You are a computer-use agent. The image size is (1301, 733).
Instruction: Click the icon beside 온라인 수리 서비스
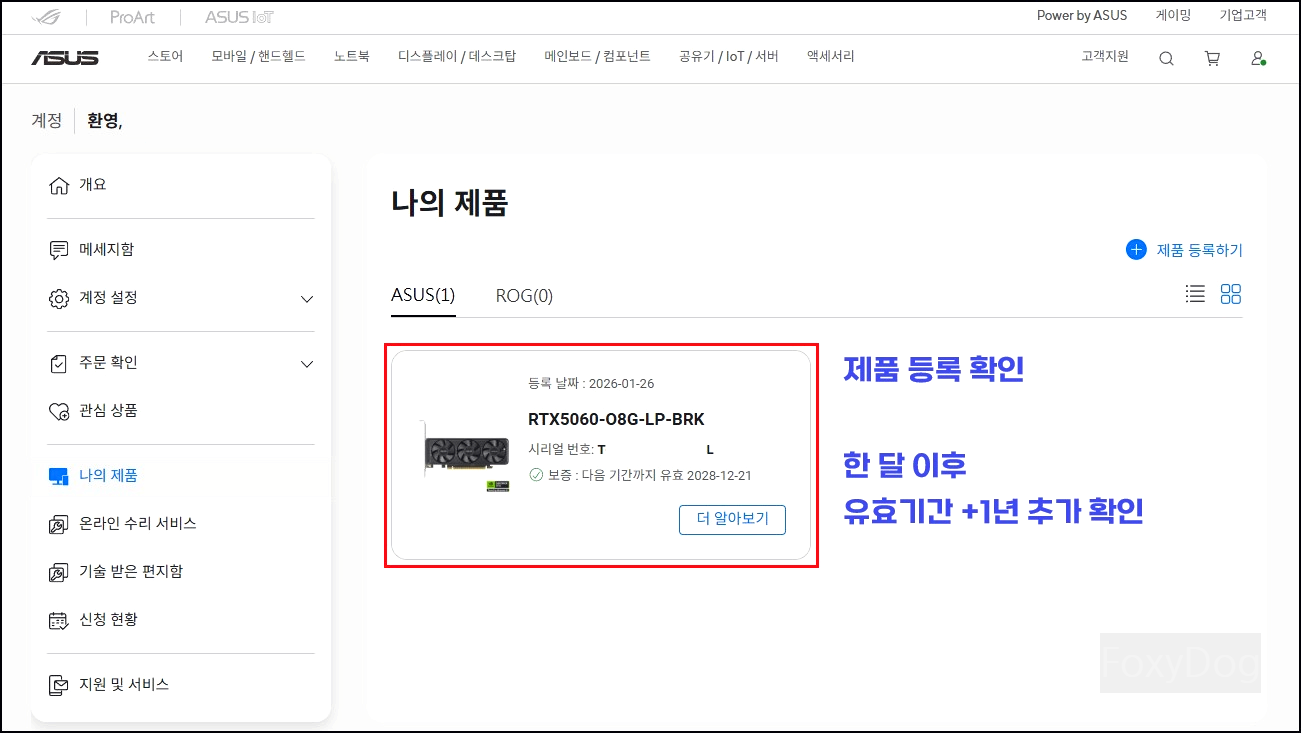coord(59,524)
